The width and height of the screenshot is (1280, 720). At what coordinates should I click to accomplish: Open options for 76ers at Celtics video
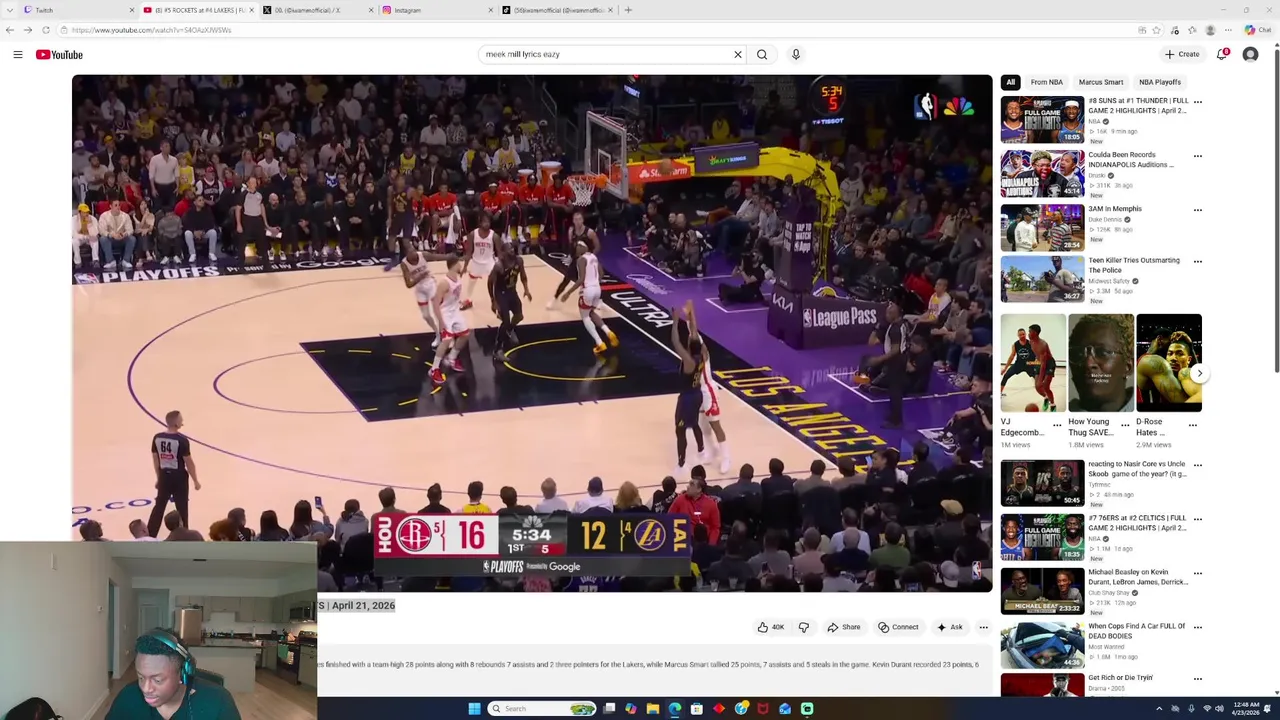(x=1198, y=519)
